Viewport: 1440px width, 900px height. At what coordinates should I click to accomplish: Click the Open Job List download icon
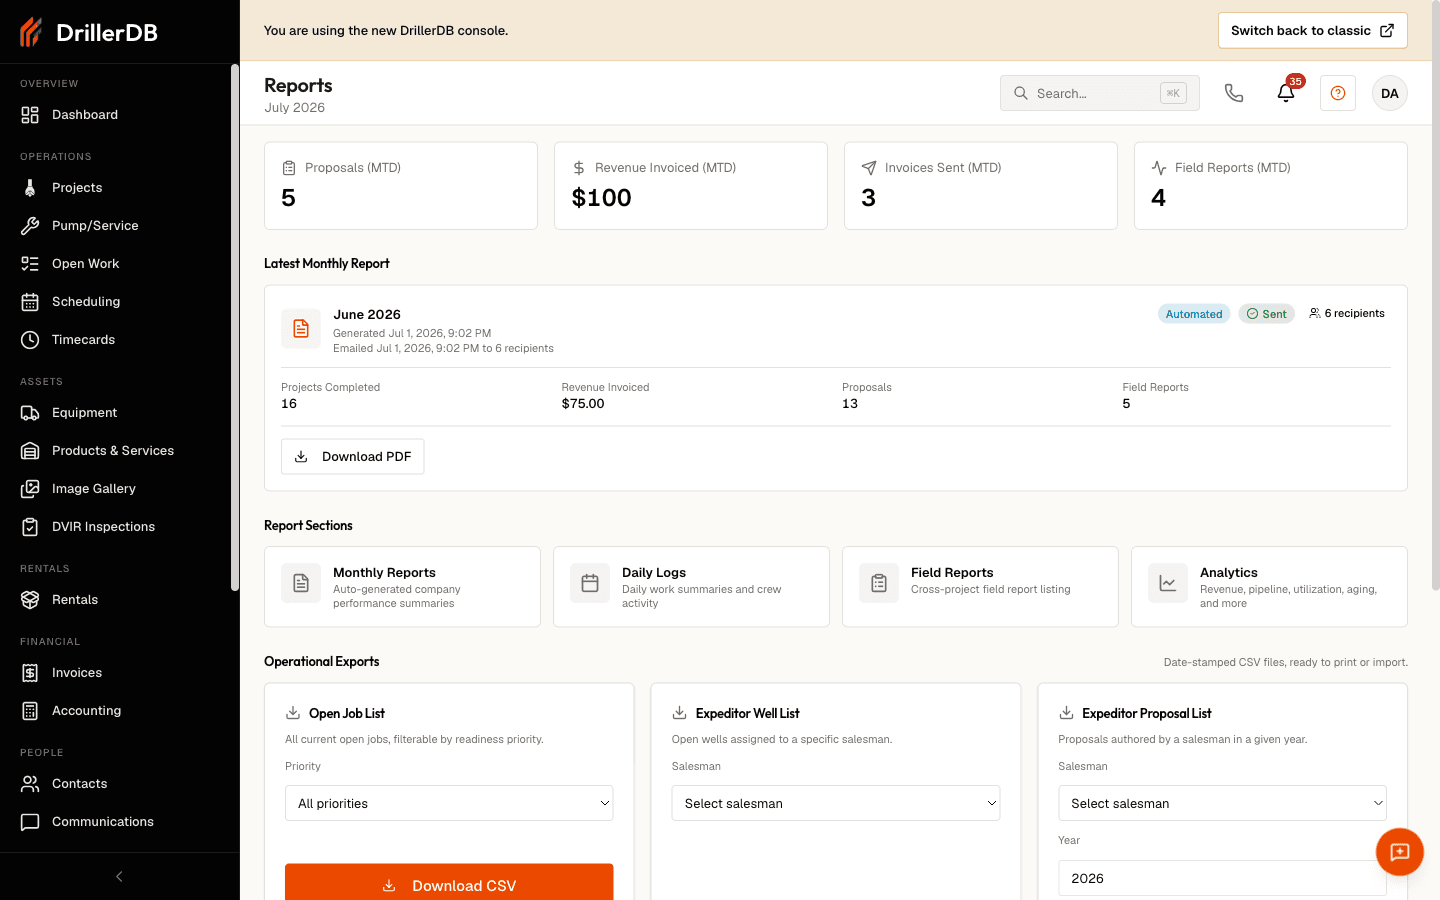[293, 713]
